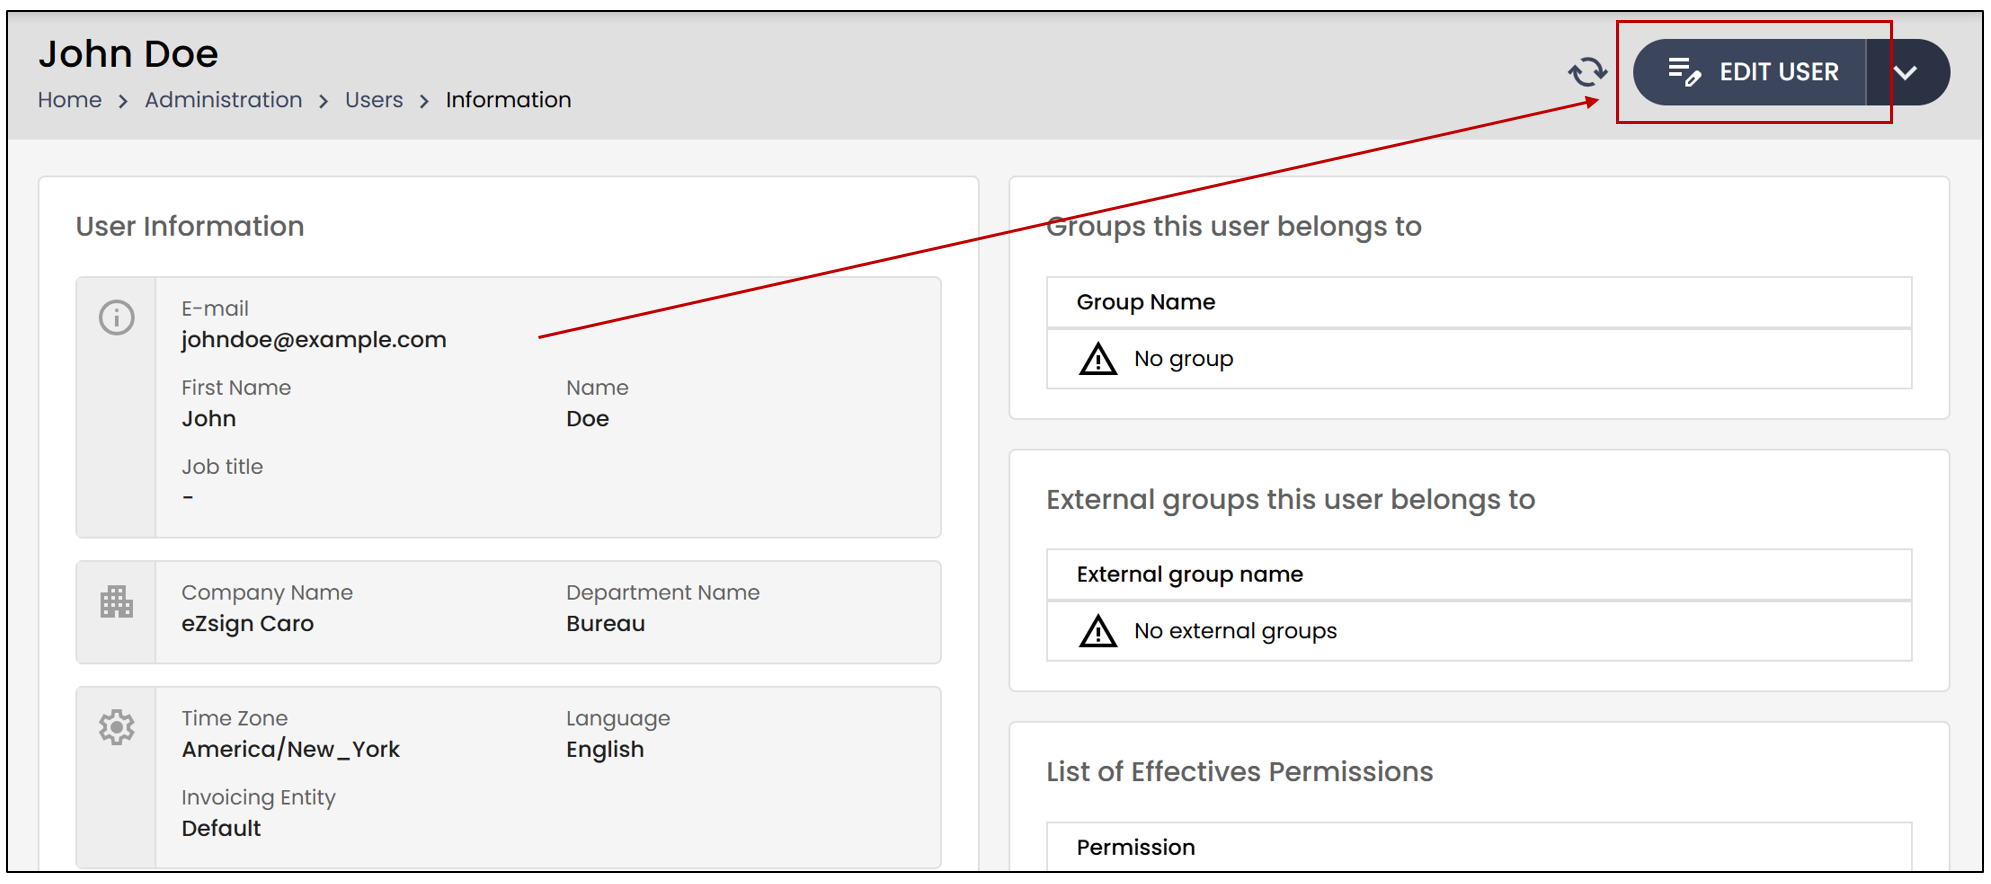The height and width of the screenshot is (884, 1991).
Task: Open the Administration breadcrumb link
Action: click(223, 100)
